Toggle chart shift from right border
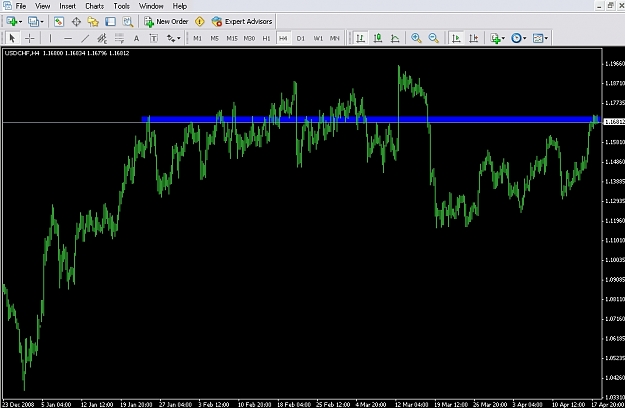Viewport: 625px width, 408px height. click(x=474, y=38)
